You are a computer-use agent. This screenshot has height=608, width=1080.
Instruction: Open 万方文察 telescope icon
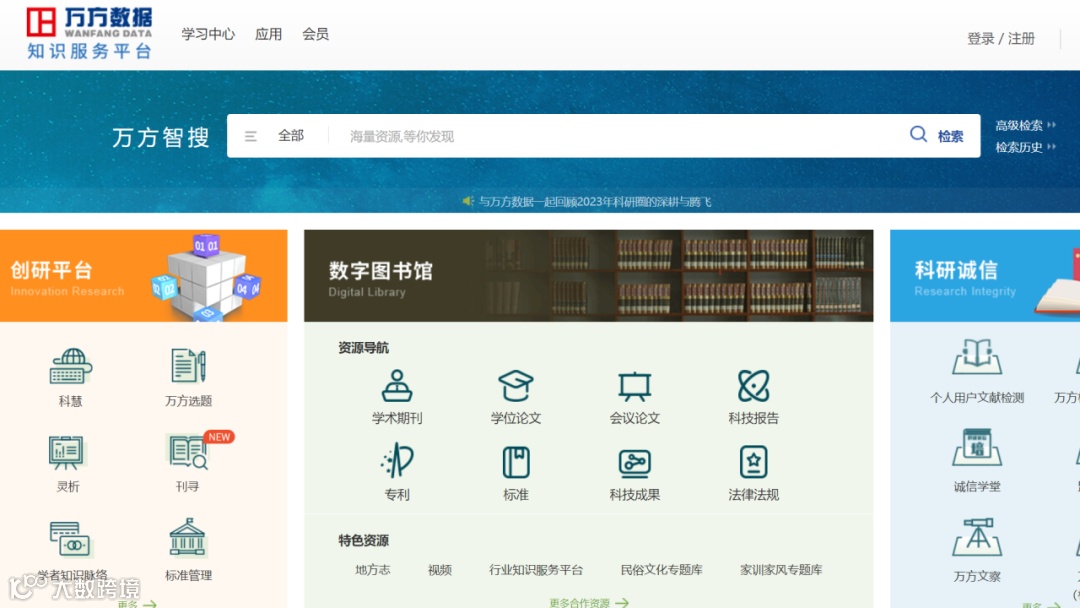tap(977, 537)
